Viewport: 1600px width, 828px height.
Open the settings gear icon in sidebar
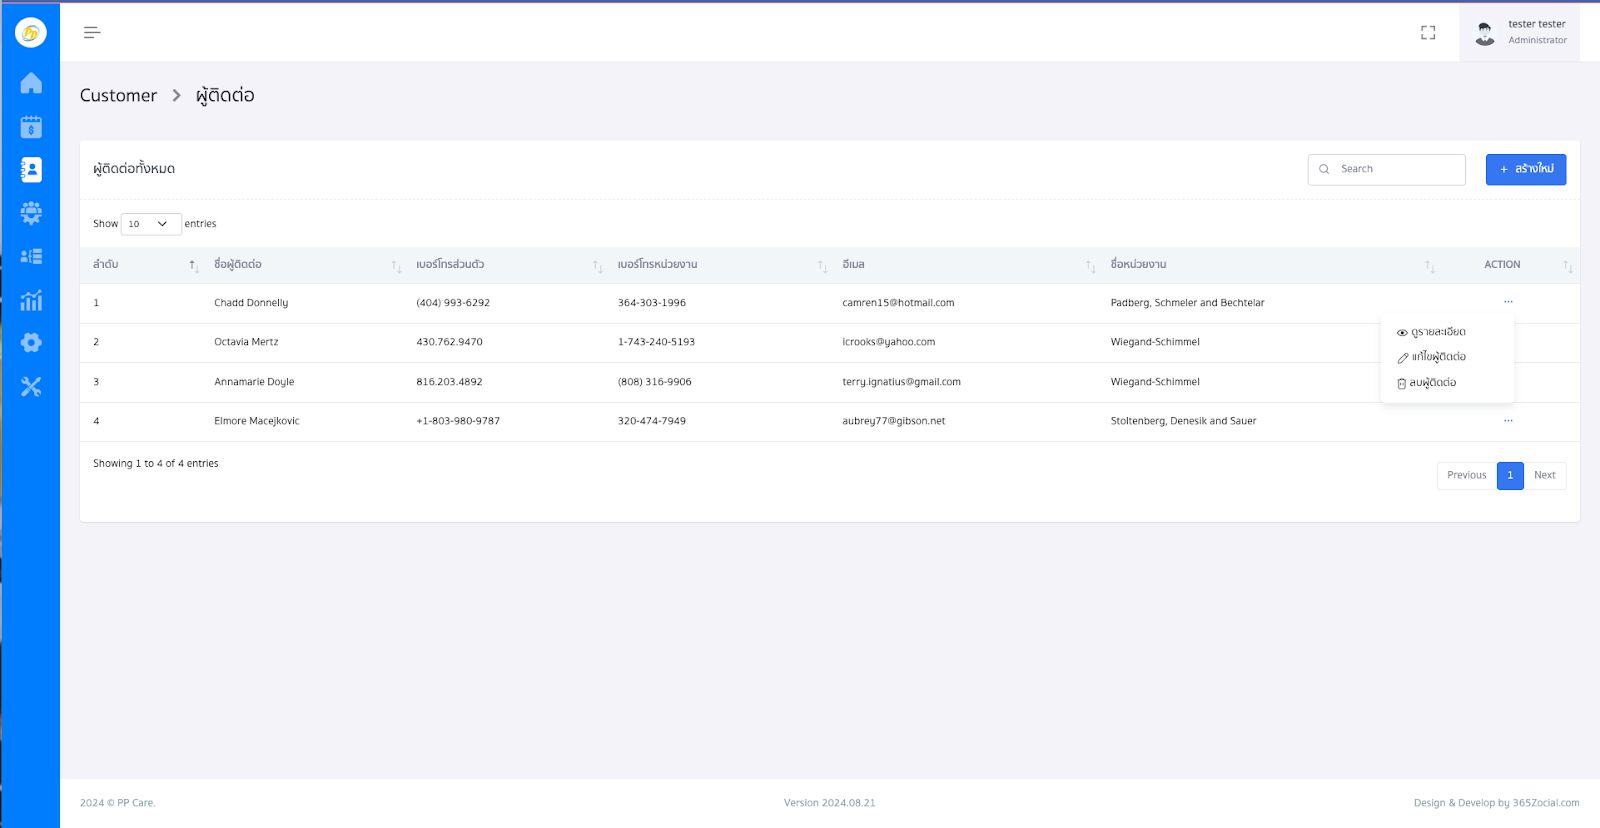click(31, 343)
